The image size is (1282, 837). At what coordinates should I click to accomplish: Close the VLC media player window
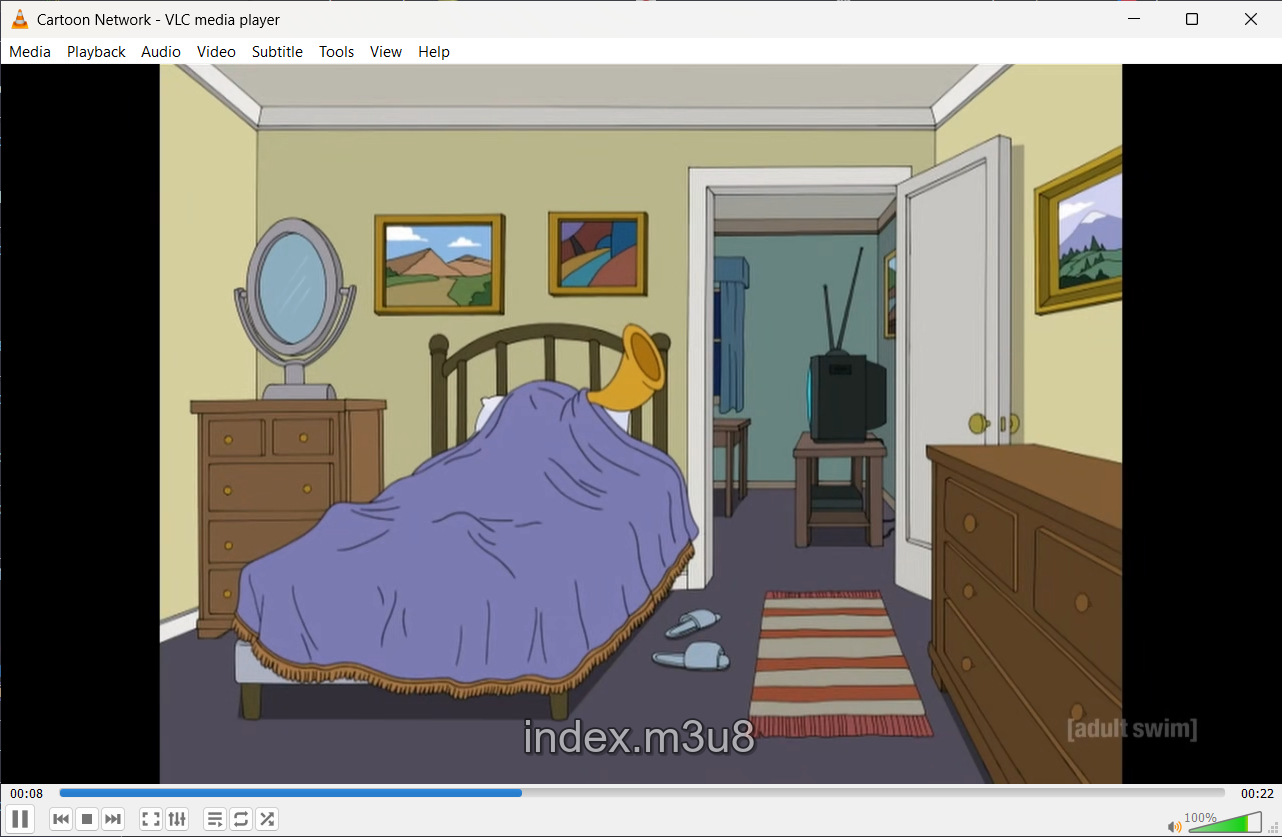pos(1251,19)
